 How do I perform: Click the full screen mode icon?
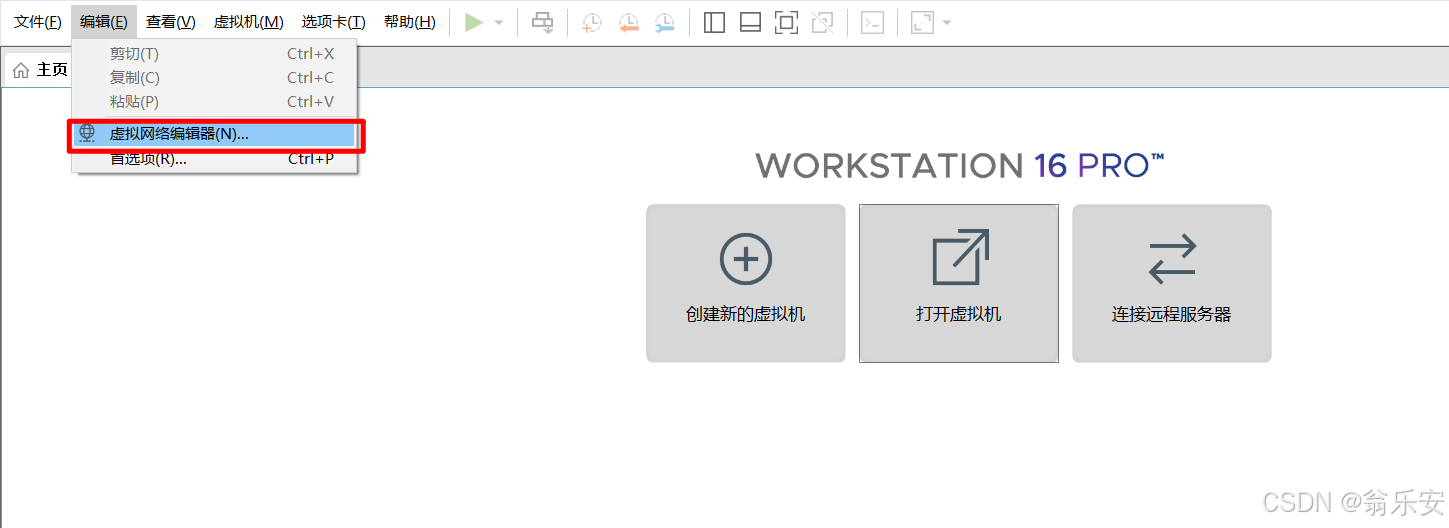point(786,22)
